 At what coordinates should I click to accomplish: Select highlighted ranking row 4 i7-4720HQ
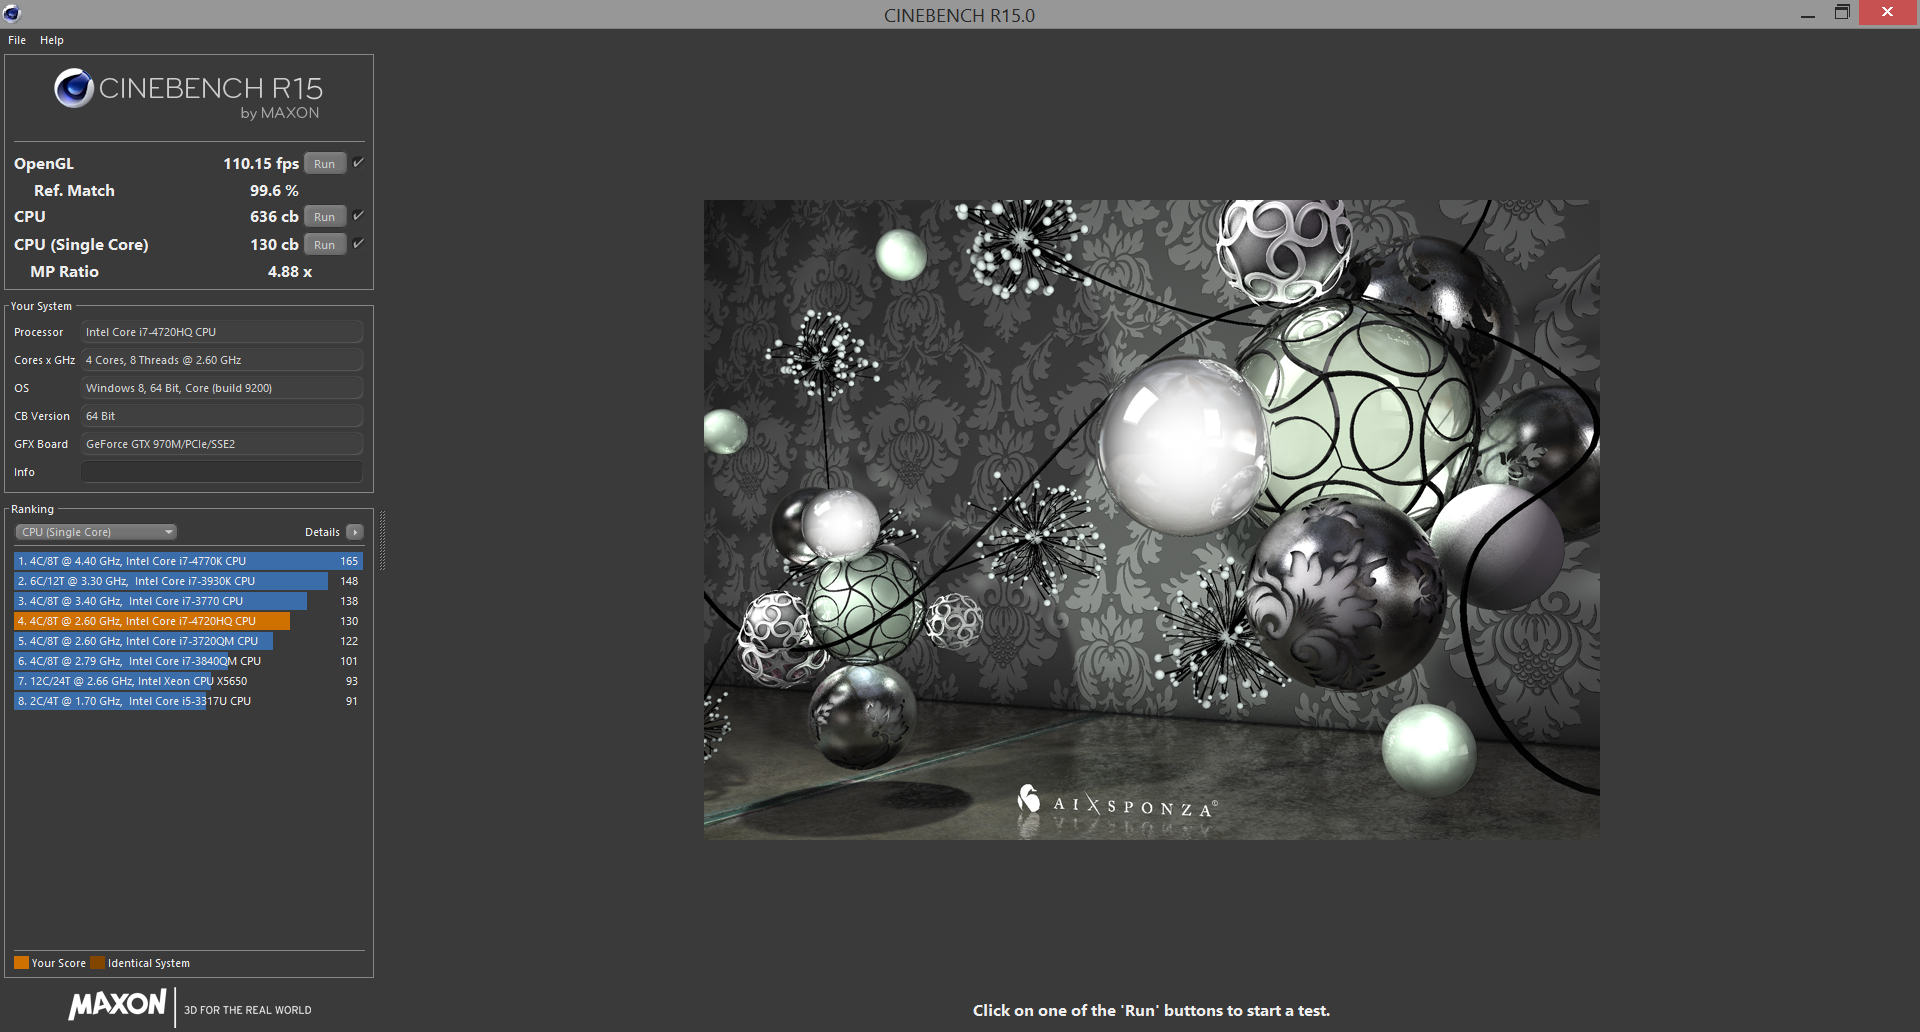188,621
